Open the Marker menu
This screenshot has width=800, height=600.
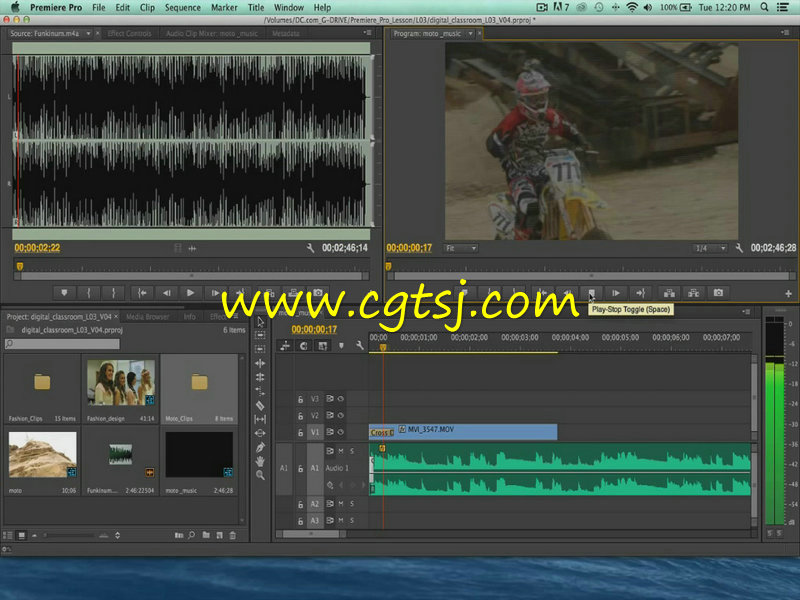click(224, 7)
